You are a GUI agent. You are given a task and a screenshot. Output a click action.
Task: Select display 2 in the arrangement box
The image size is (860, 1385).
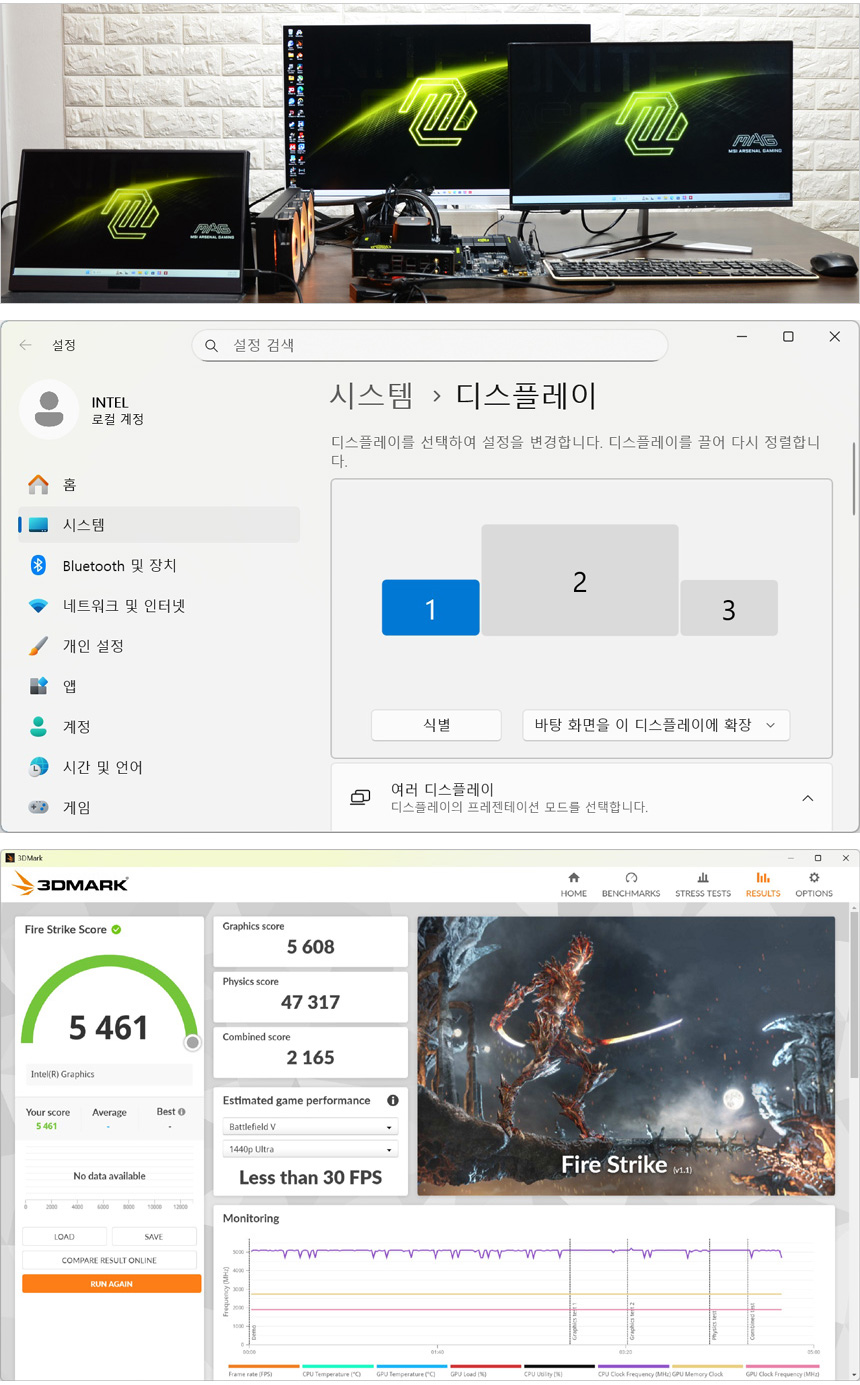click(x=579, y=580)
